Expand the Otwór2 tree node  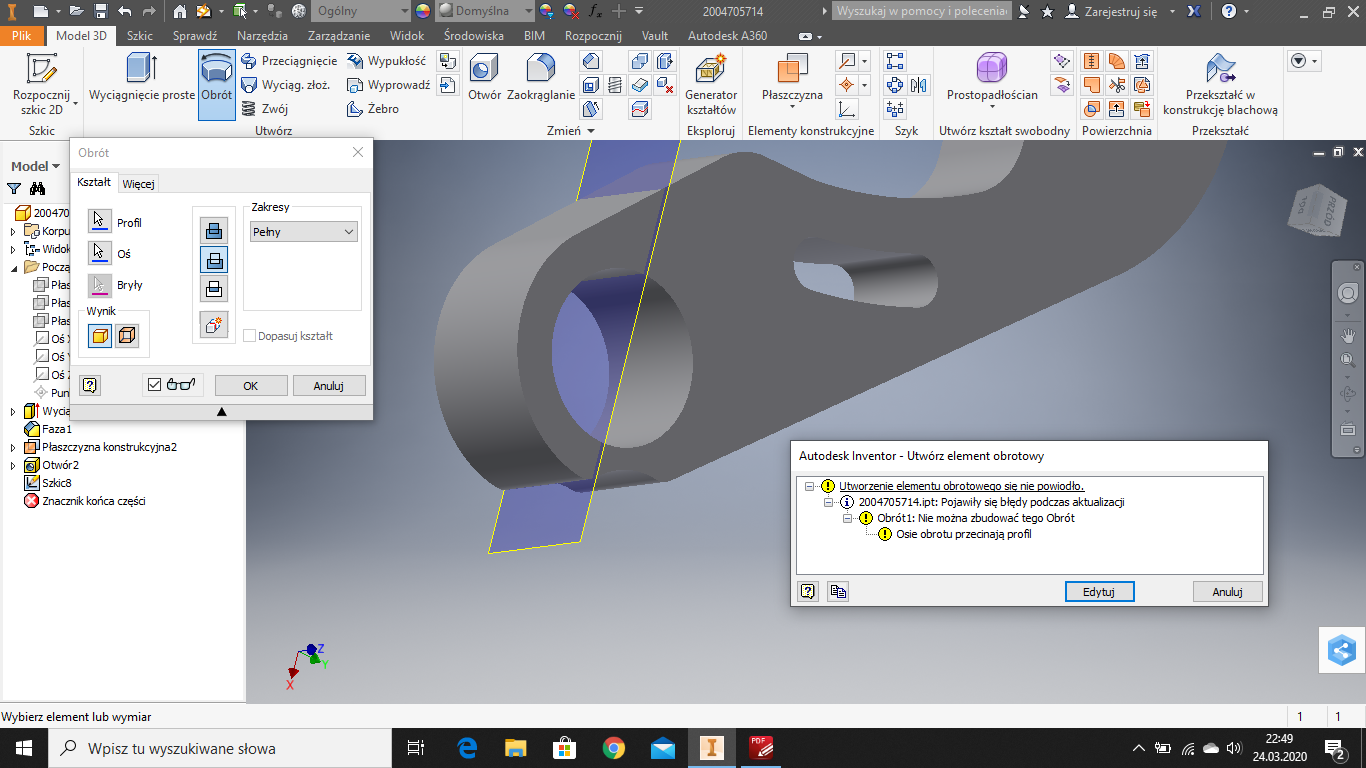[x=13, y=465]
